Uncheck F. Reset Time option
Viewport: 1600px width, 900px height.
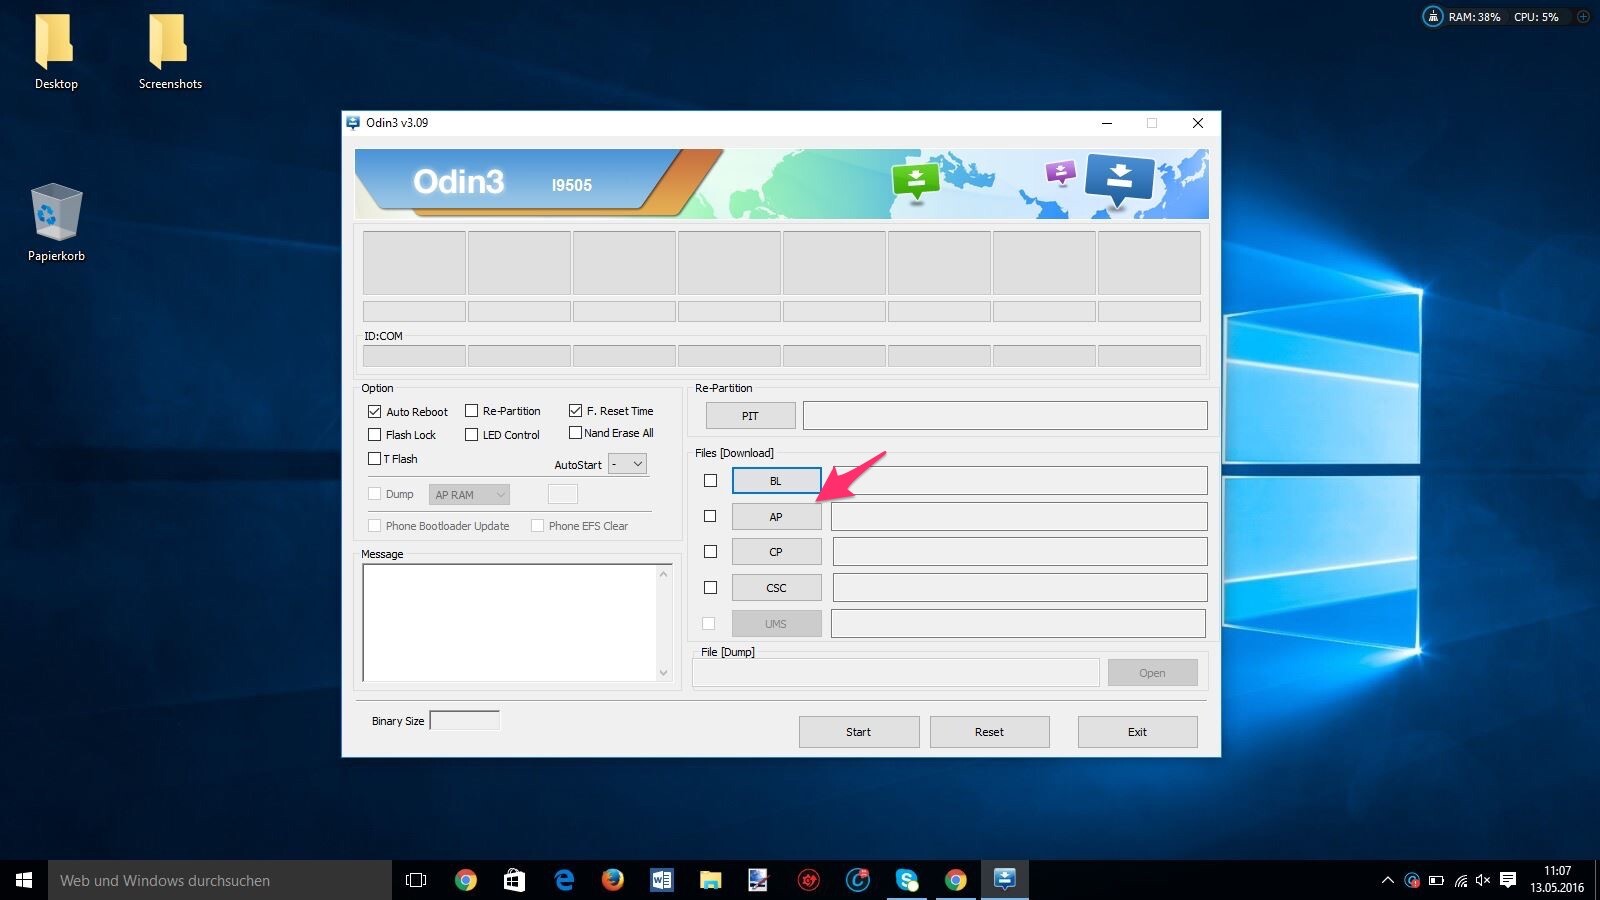[576, 411]
